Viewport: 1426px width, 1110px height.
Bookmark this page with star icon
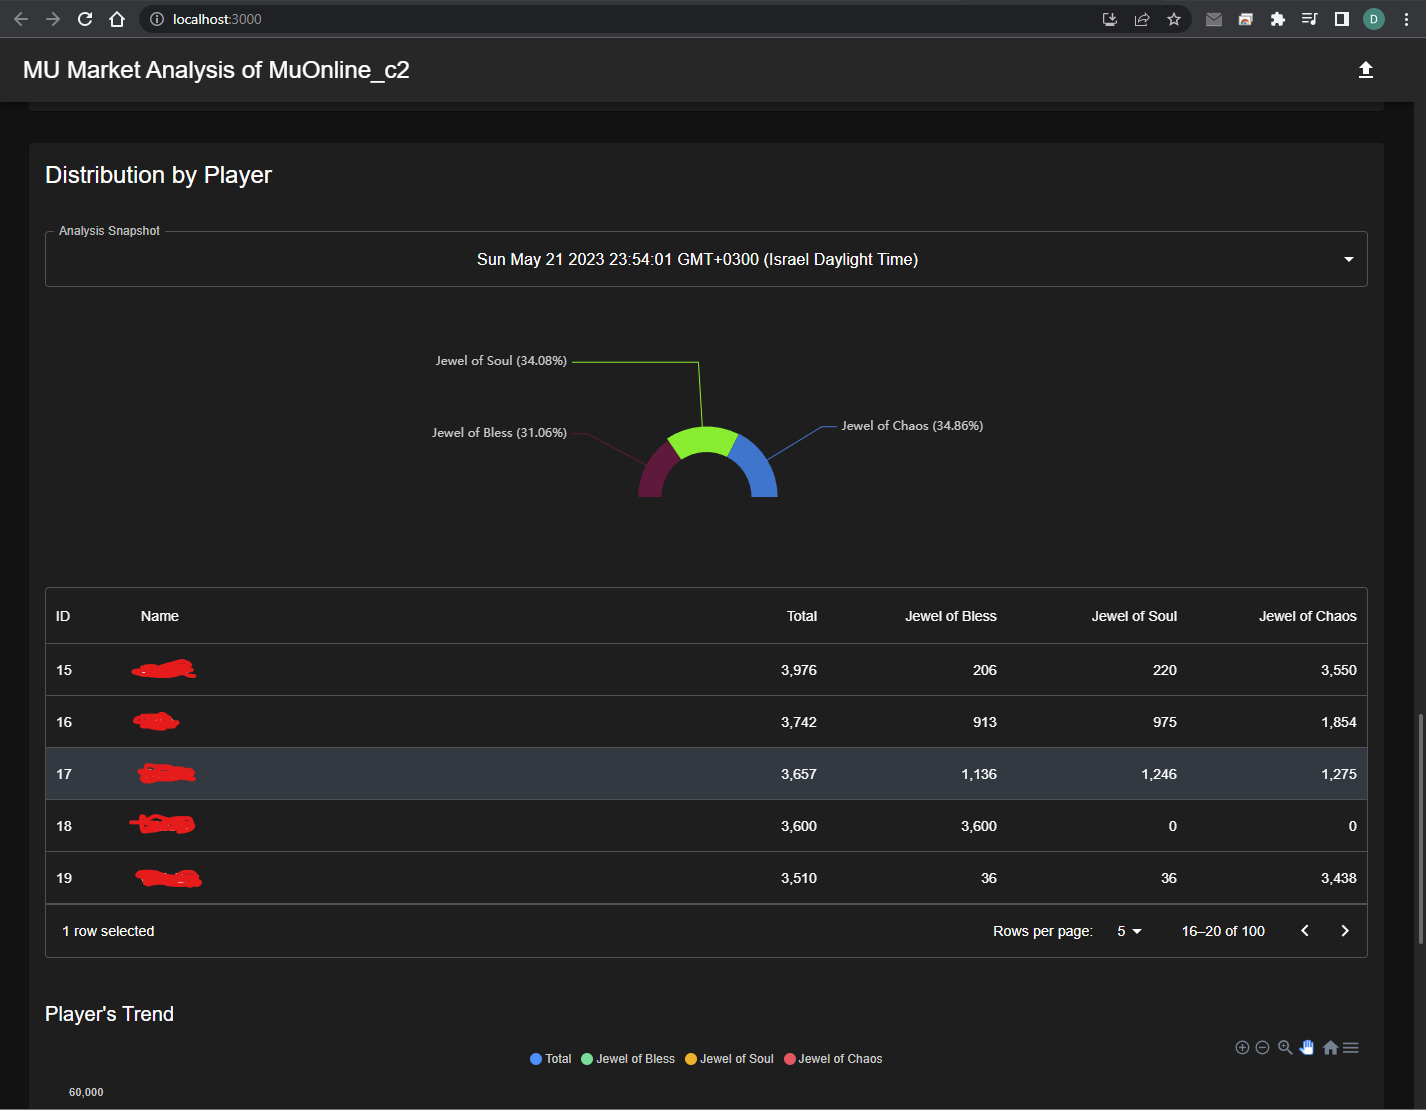tap(1174, 19)
